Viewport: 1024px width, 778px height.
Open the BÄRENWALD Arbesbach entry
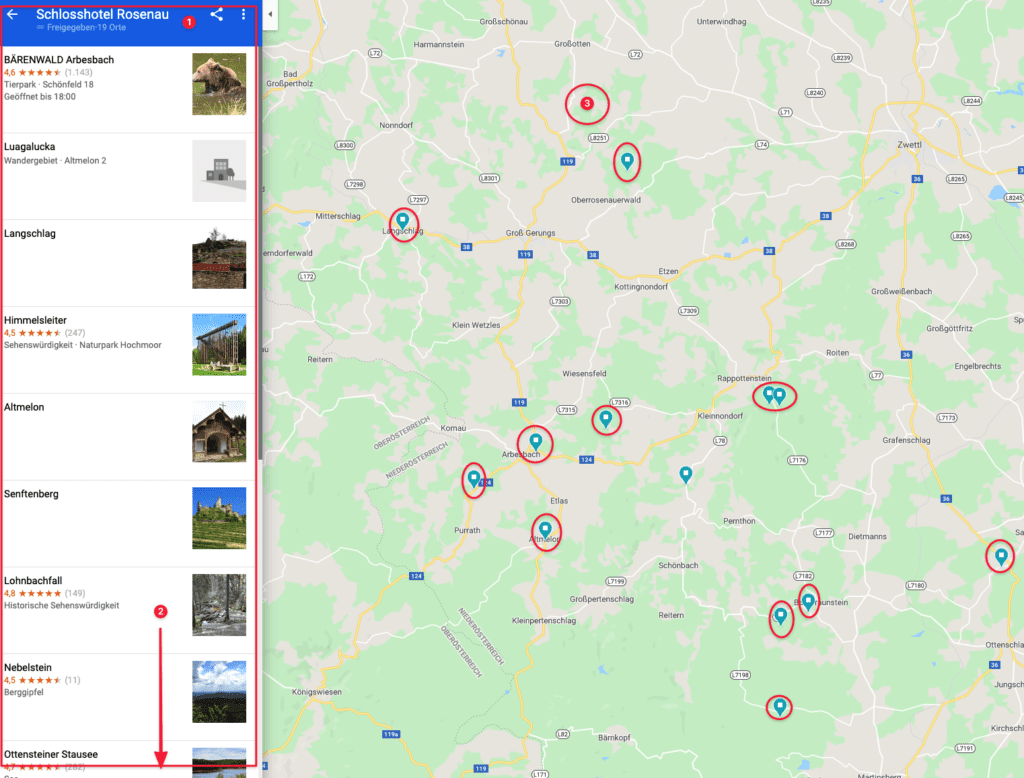click(129, 89)
